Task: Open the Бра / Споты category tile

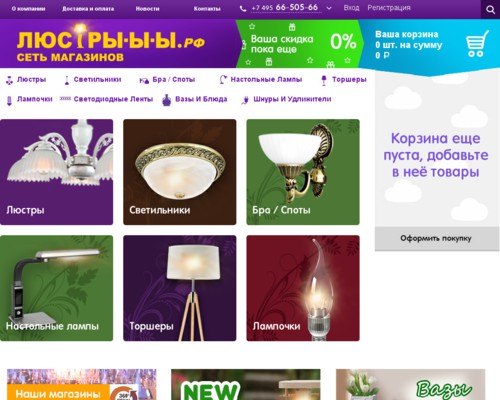Action: (x=303, y=172)
